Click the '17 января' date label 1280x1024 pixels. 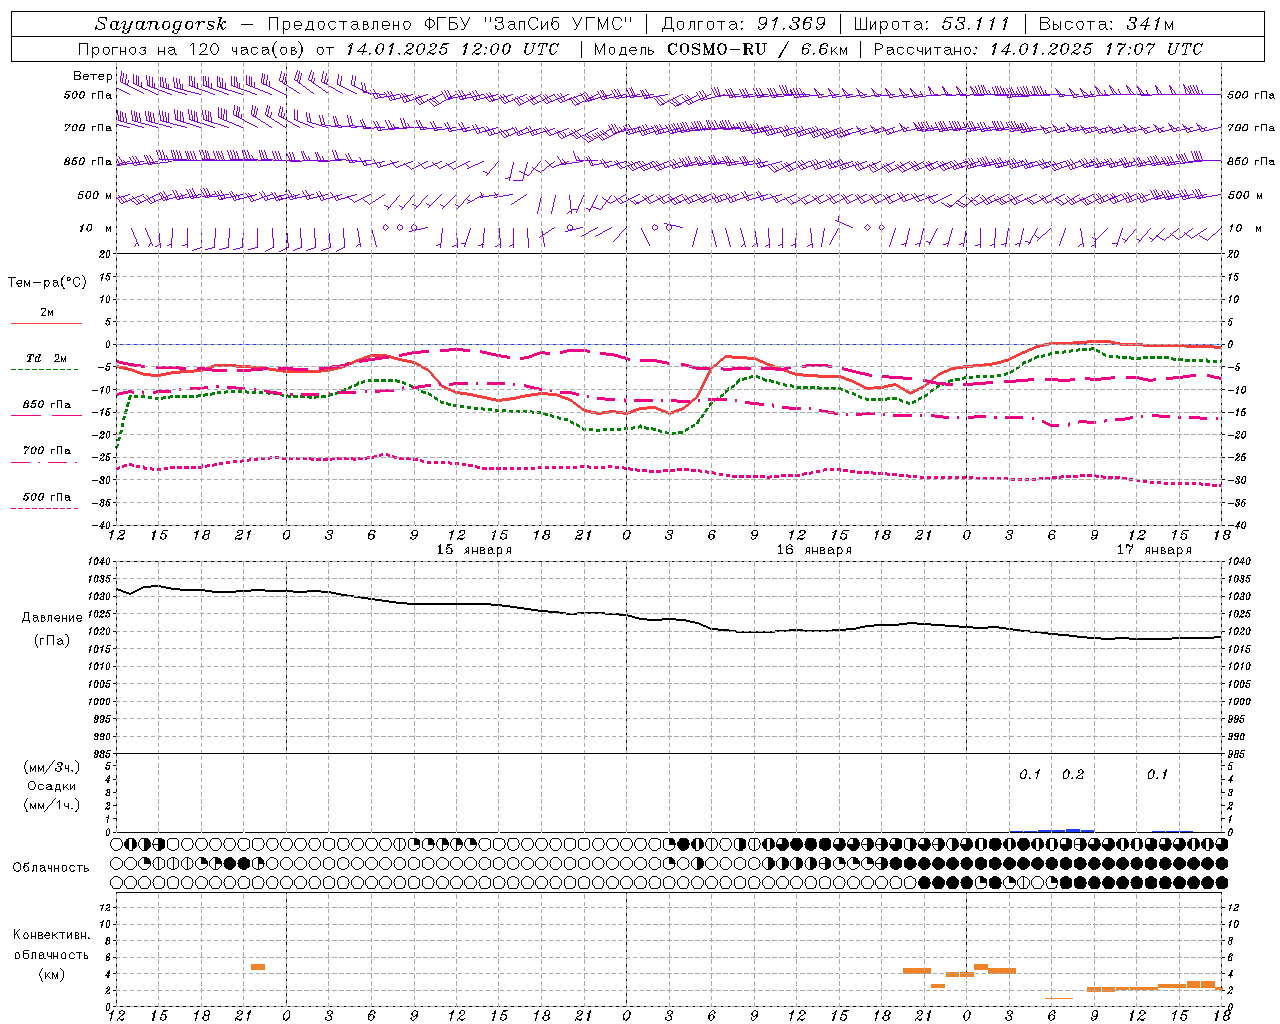[1154, 550]
